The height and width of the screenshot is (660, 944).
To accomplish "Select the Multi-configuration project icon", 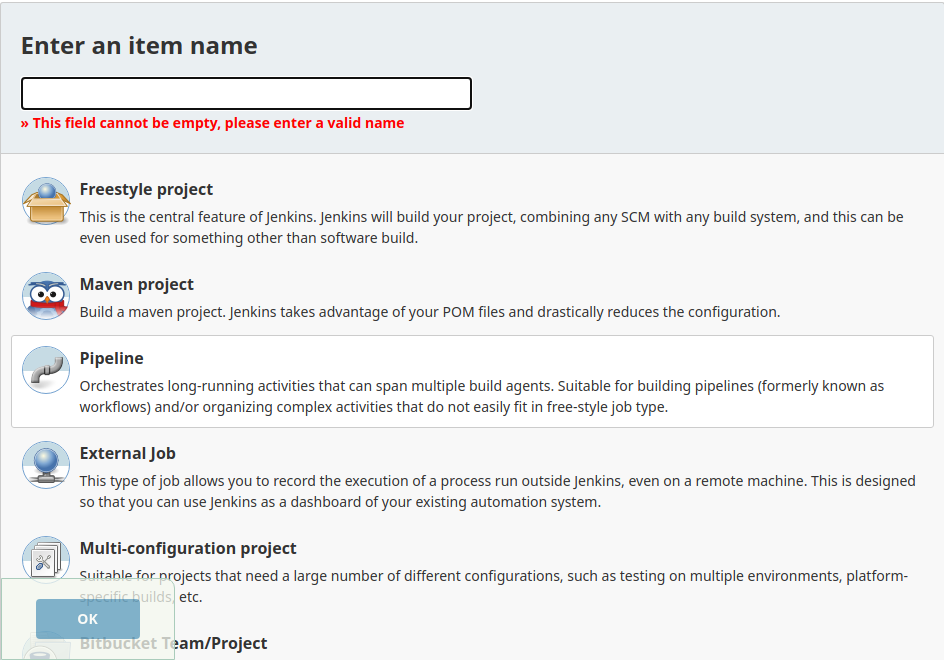I will point(46,559).
